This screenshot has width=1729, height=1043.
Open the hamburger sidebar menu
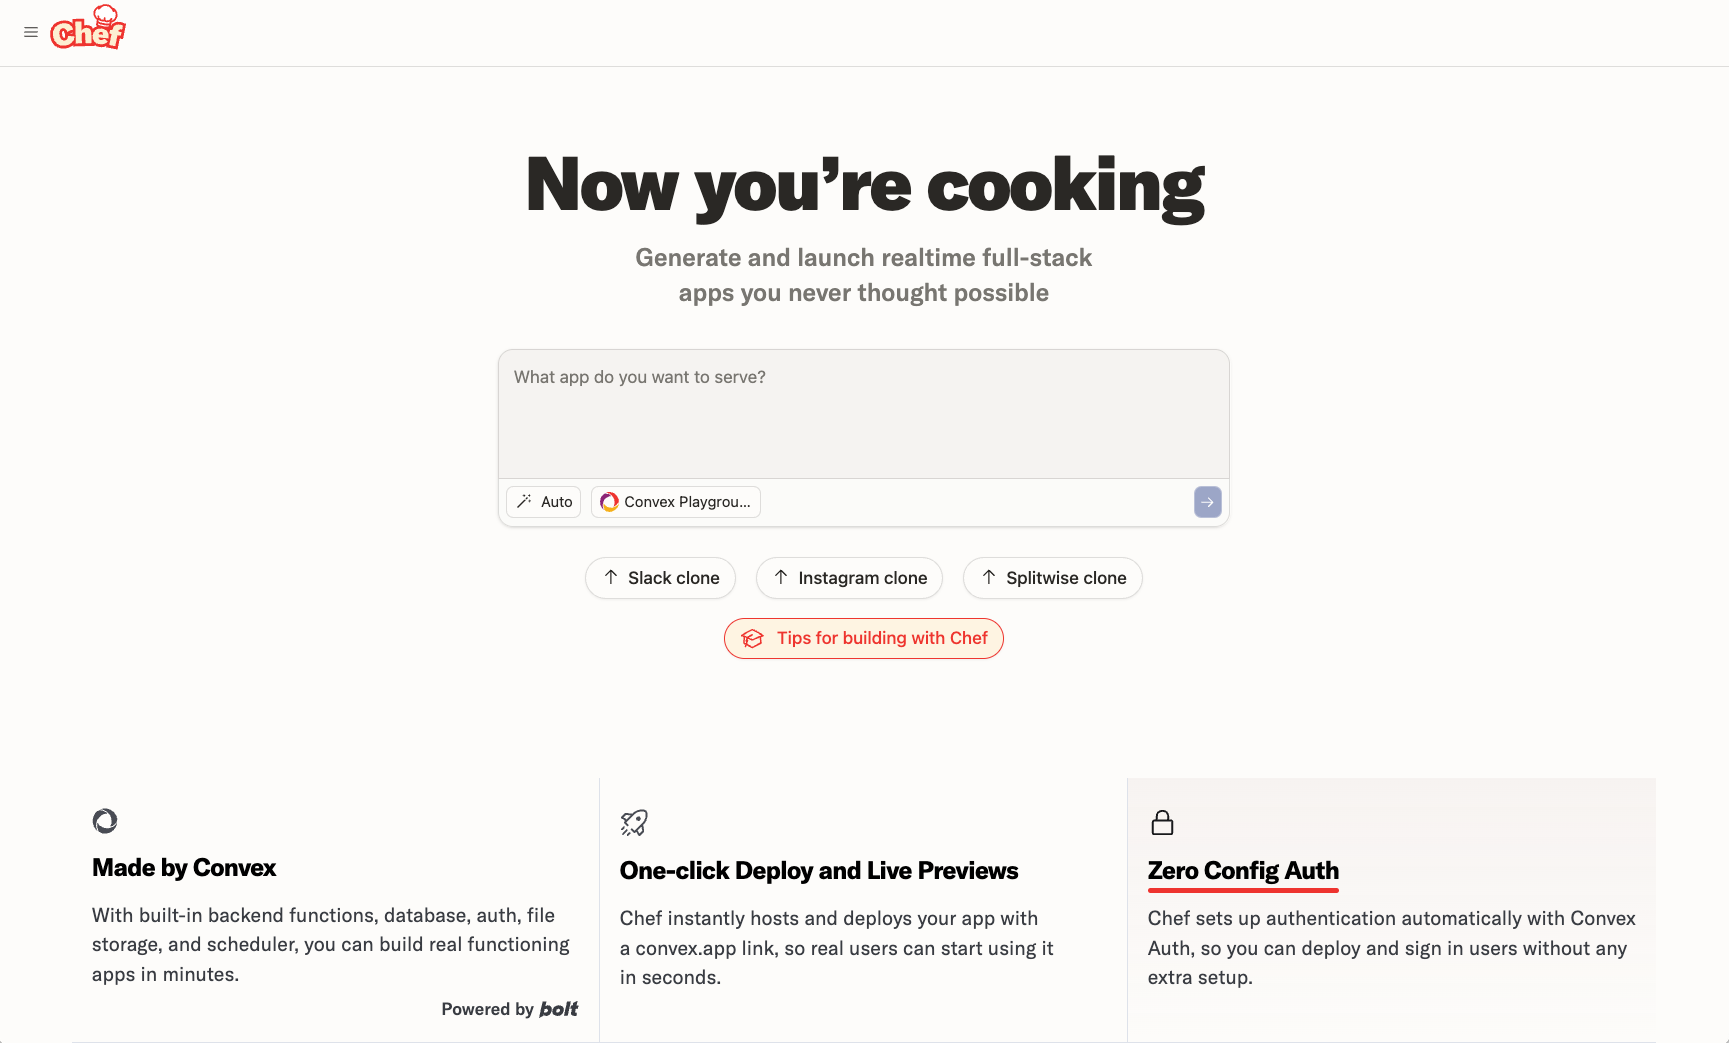click(31, 33)
